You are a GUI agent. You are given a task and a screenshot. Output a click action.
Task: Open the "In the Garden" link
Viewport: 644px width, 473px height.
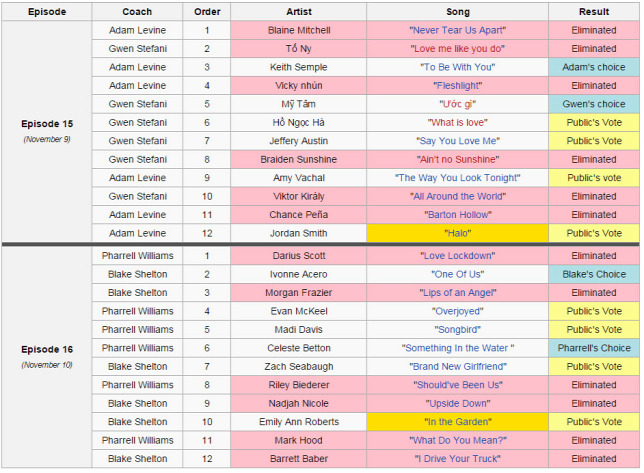pyautogui.click(x=458, y=422)
